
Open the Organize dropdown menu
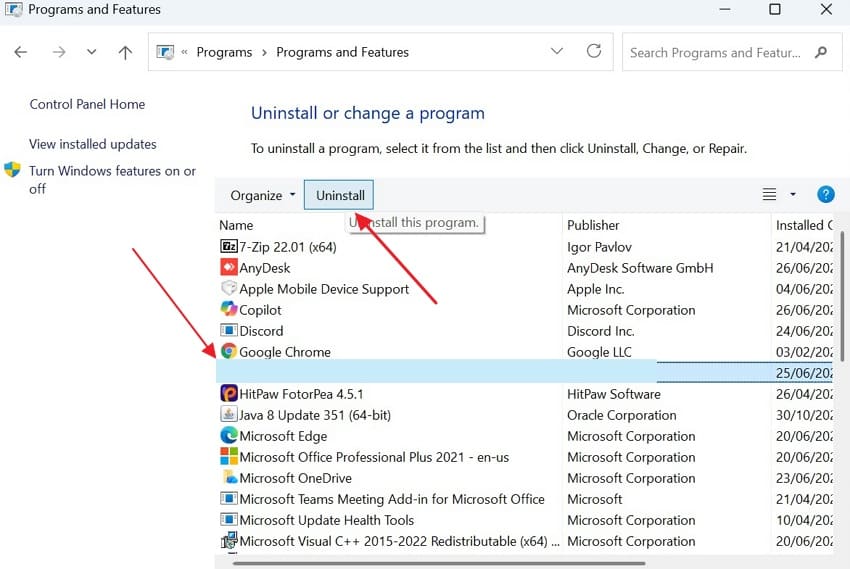coord(262,195)
